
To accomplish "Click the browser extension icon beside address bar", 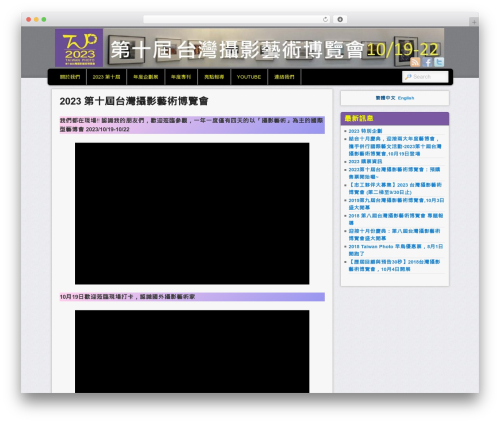I will click(x=340, y=19).
